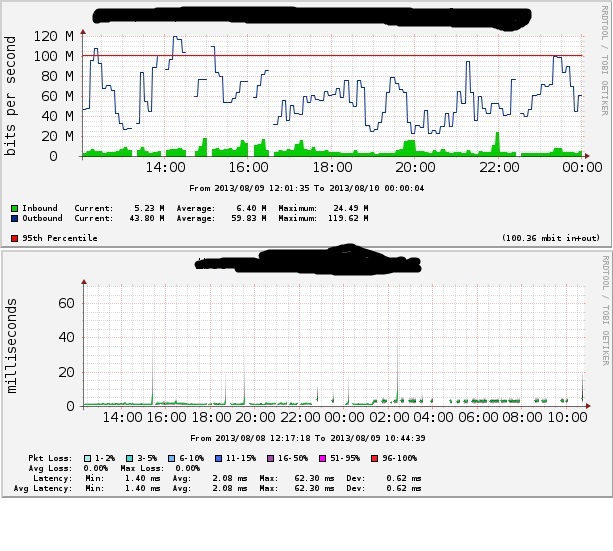
Task: Click the 10:00 label on latency graph
Action: point(567,417)
